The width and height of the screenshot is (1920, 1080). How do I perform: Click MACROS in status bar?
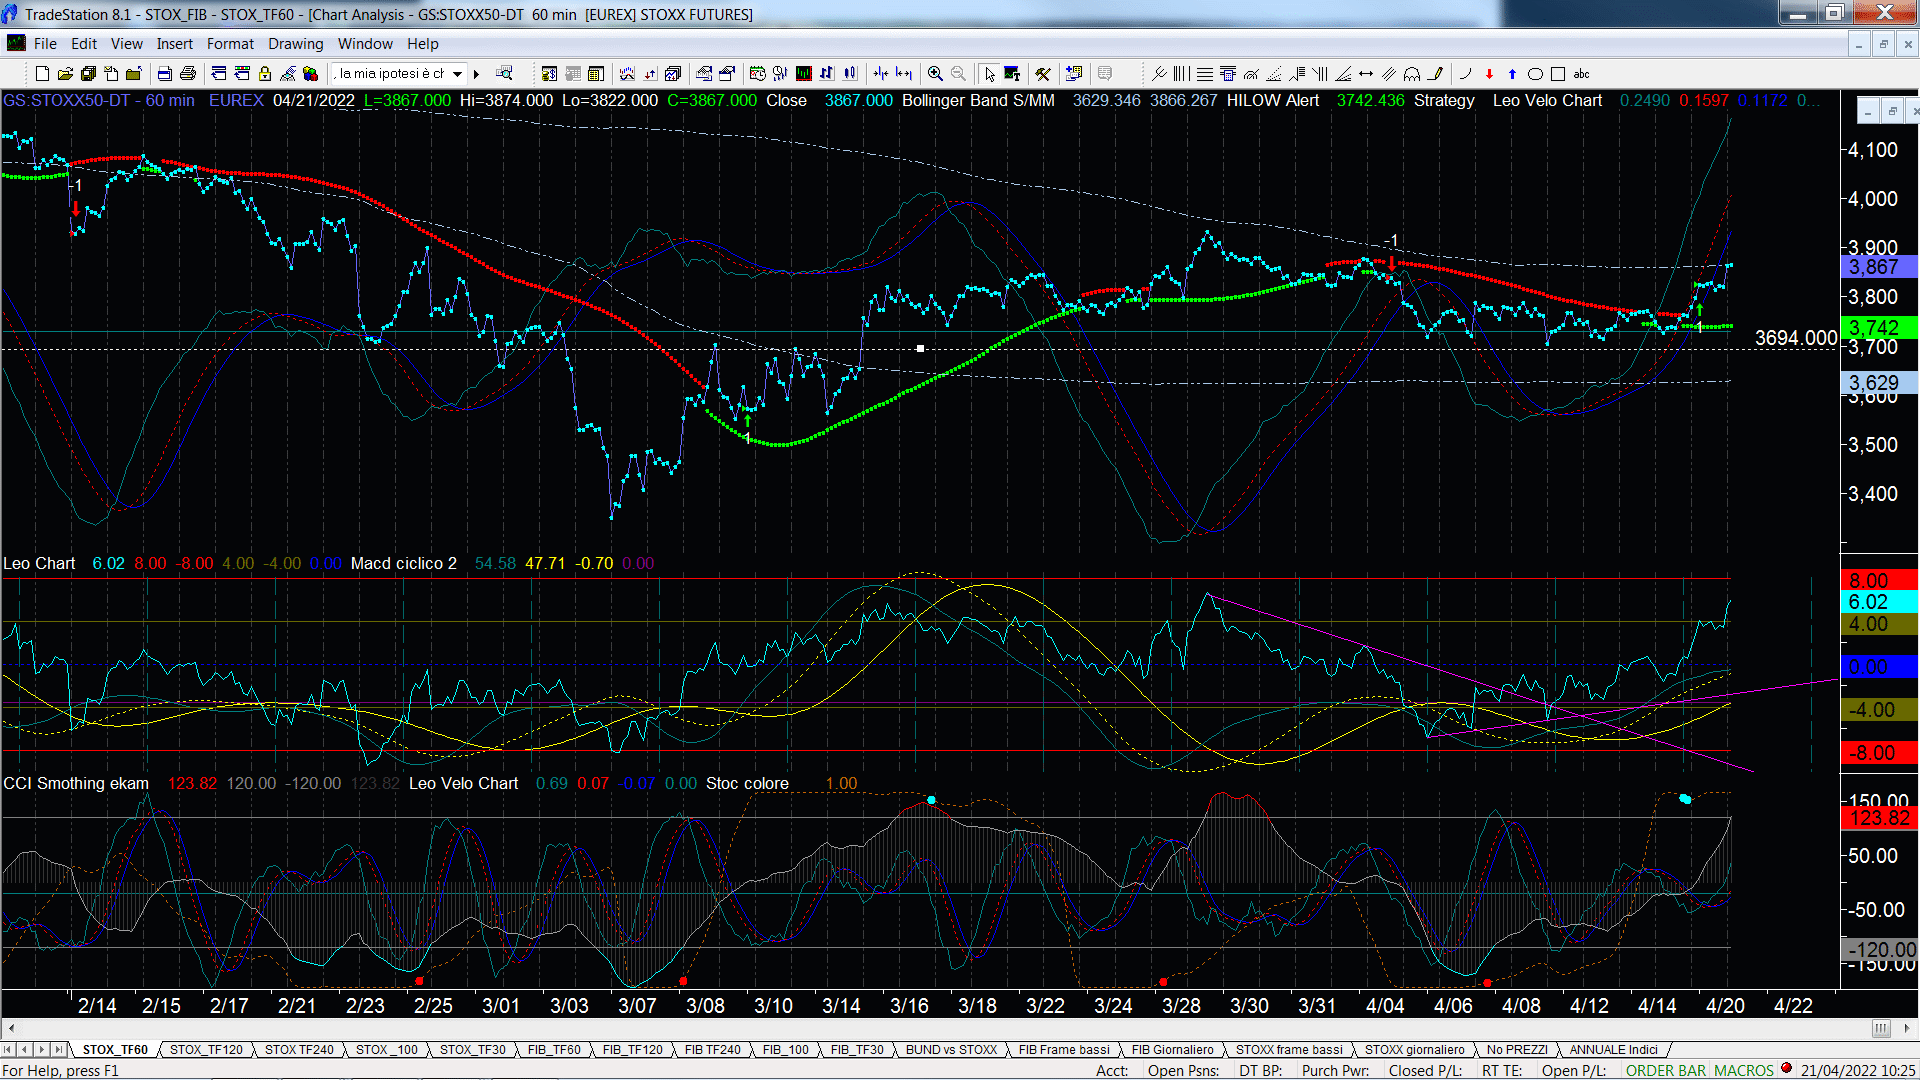click(1743, 1071)
